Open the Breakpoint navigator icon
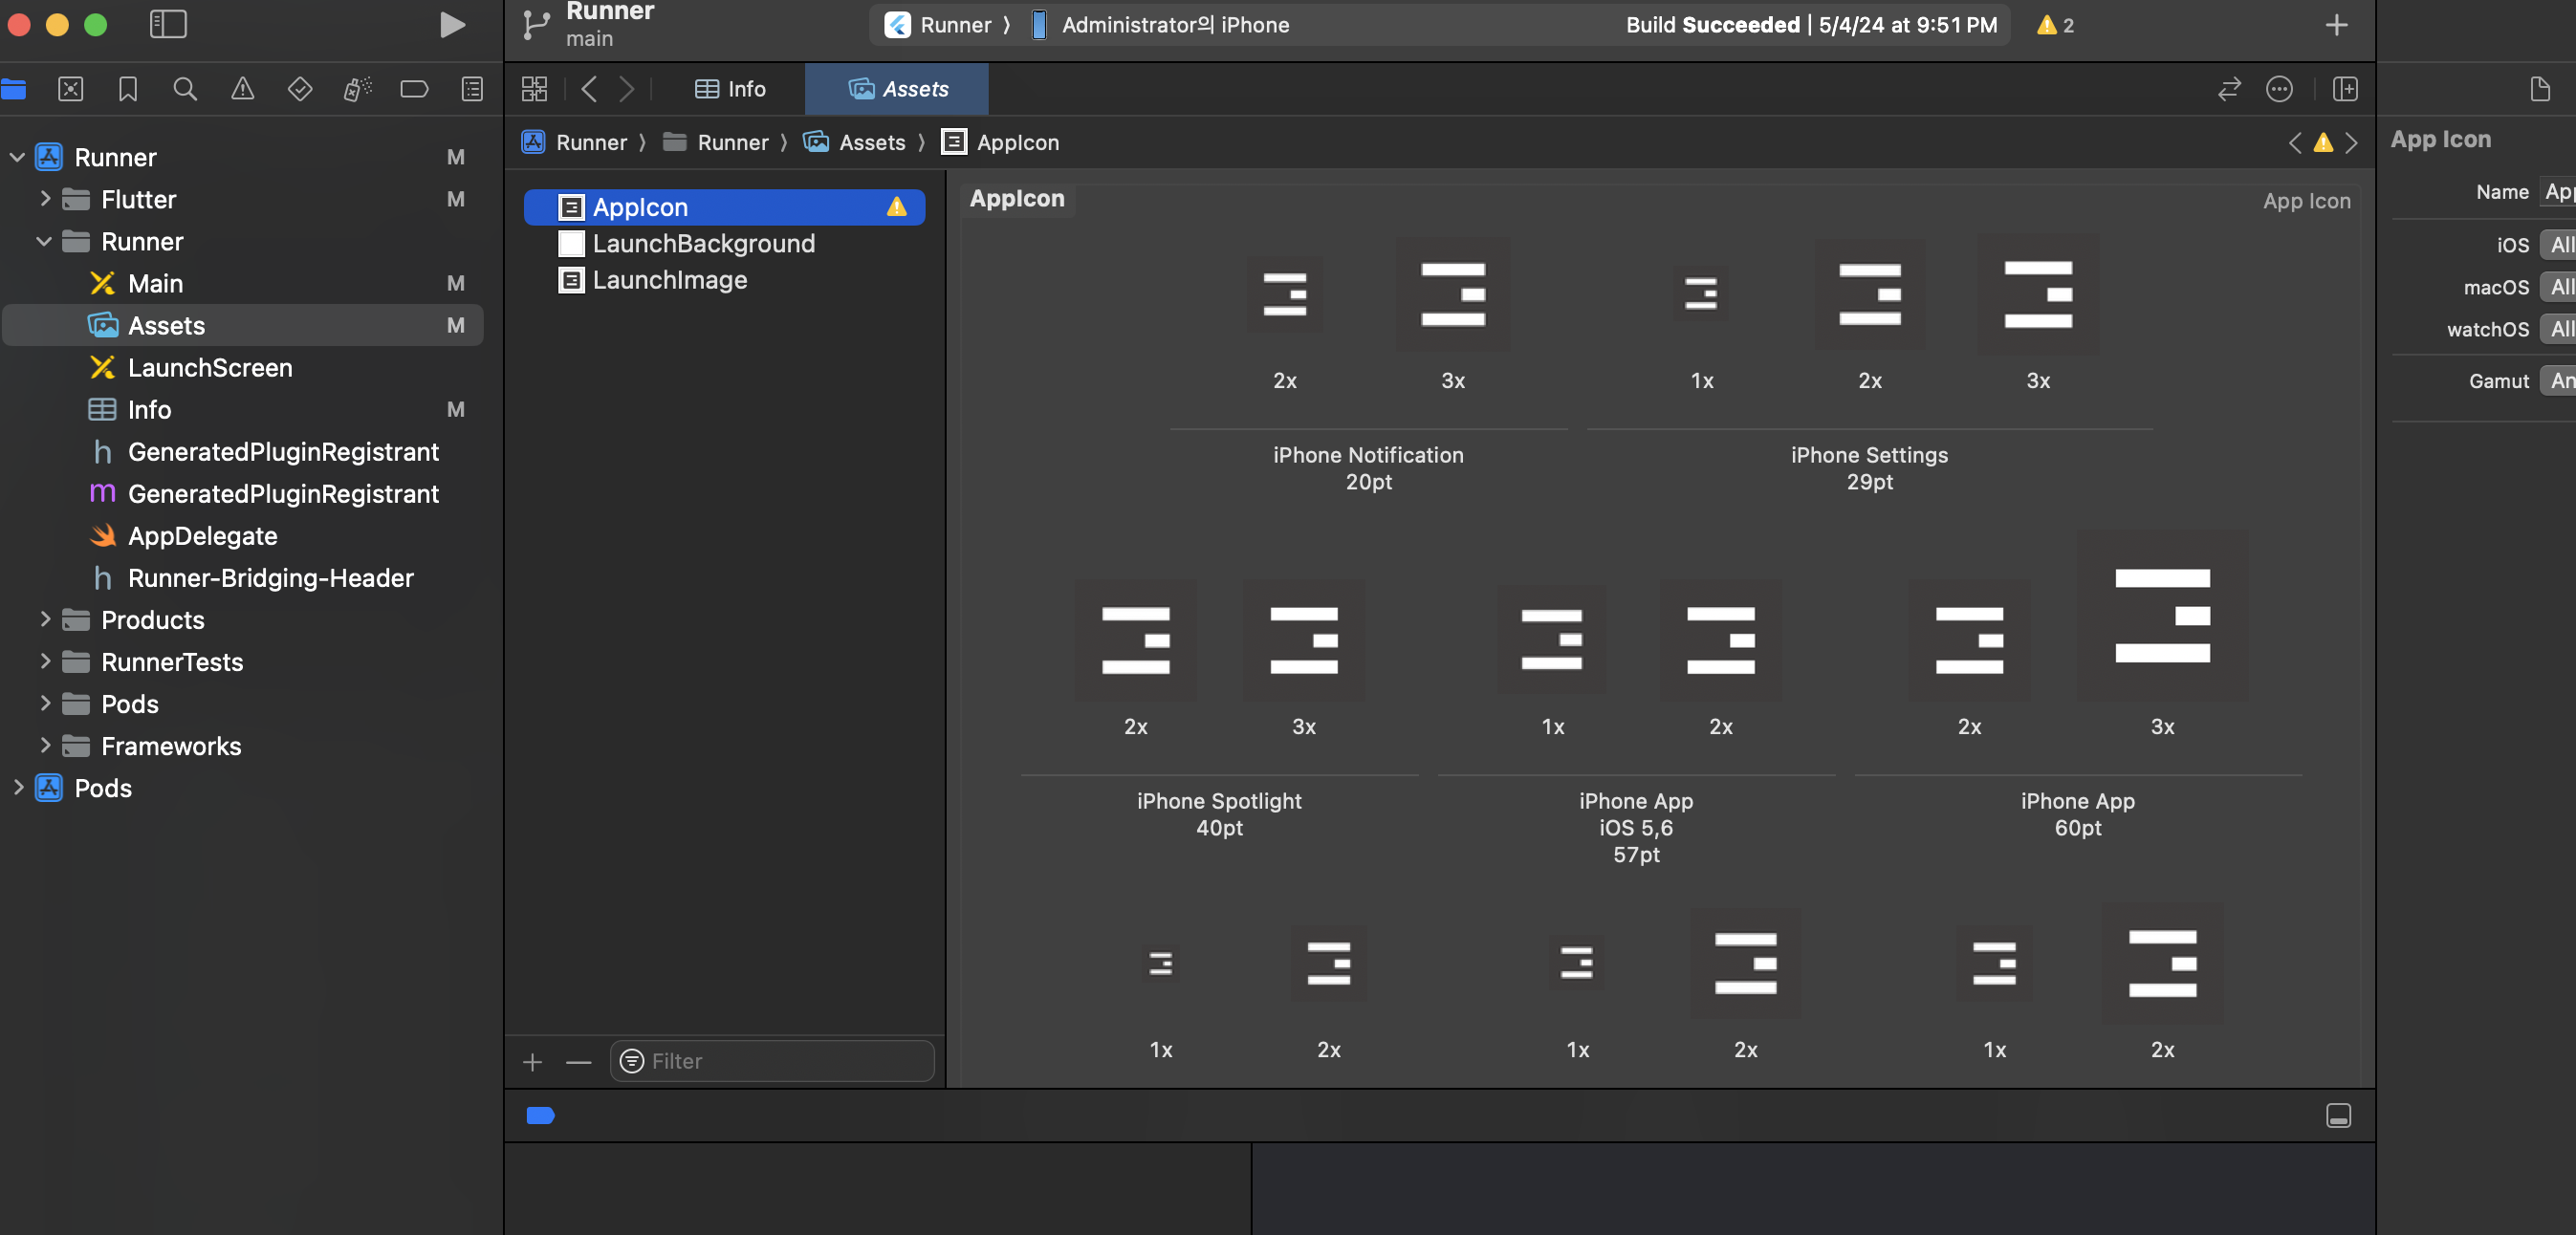The width and height of the screenshot is (2576, 1235). [x=414, y=89]
